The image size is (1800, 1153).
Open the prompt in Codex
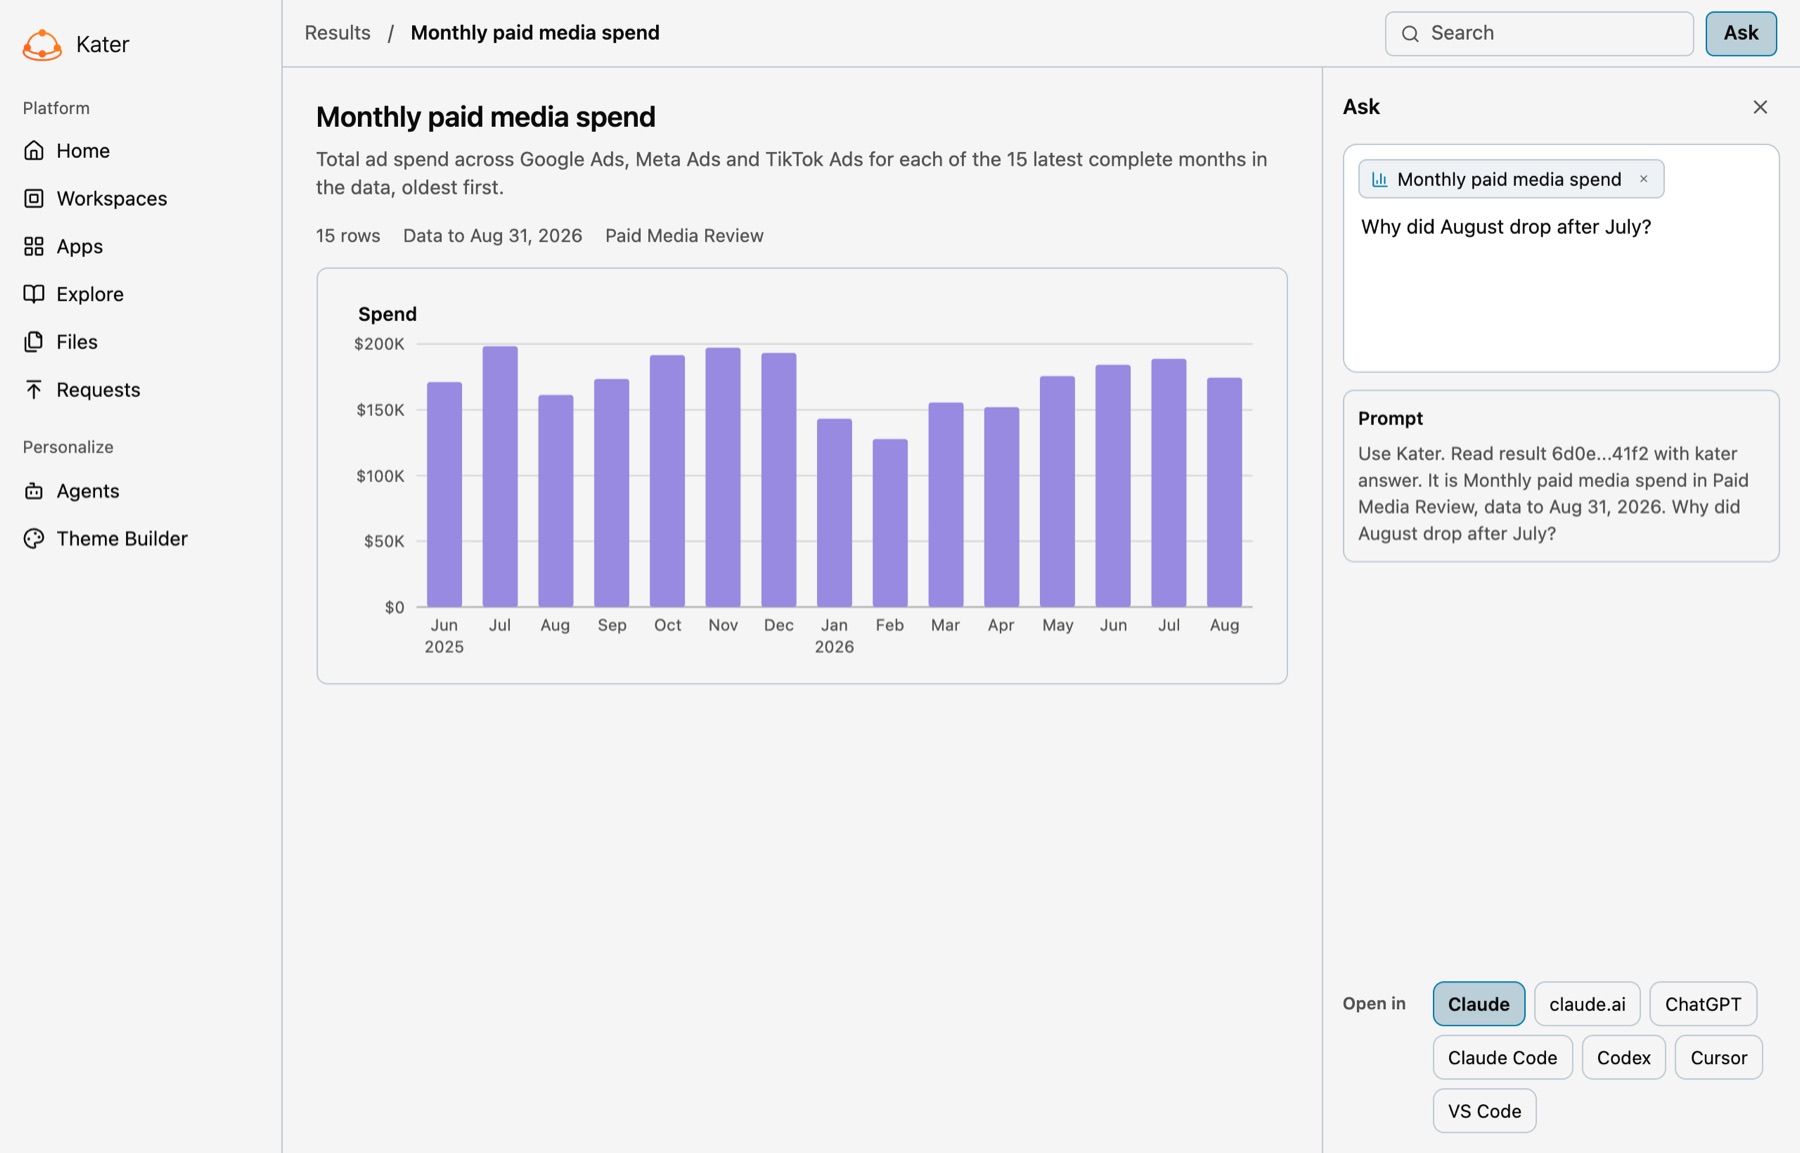click(1623, 1058)
